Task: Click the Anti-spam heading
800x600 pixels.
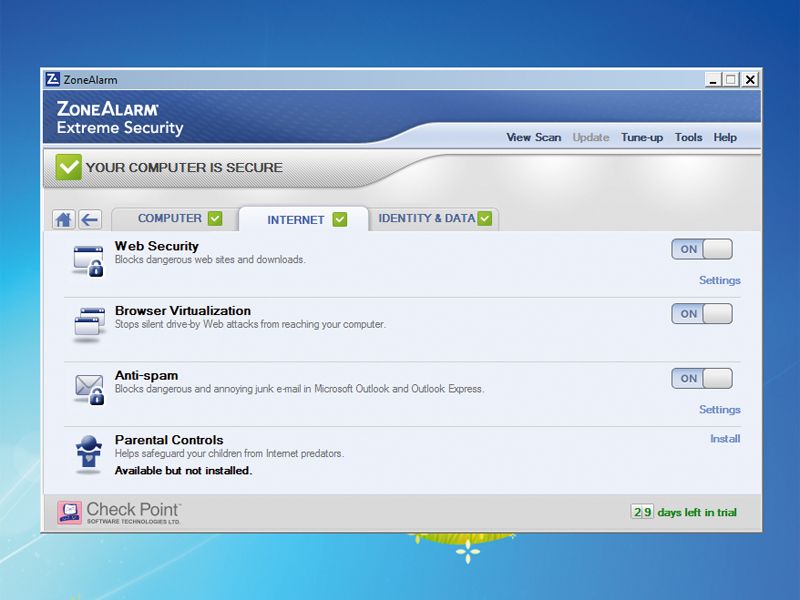Action: point(146,376)
